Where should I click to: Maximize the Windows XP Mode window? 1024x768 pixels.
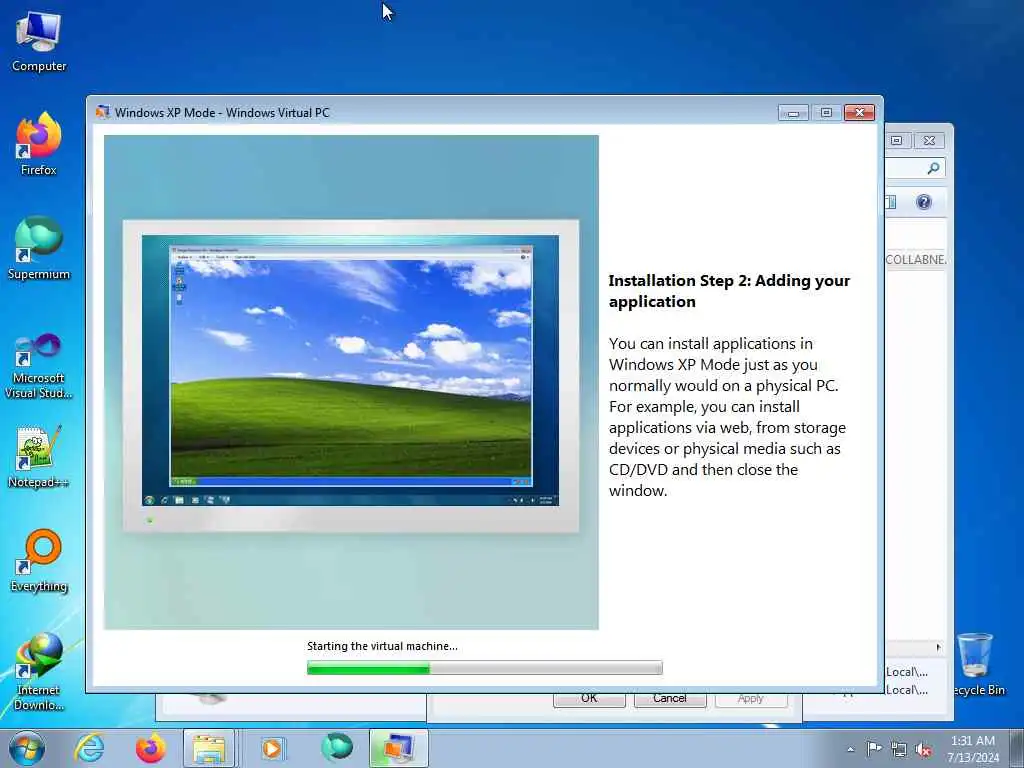coord(826,113)
